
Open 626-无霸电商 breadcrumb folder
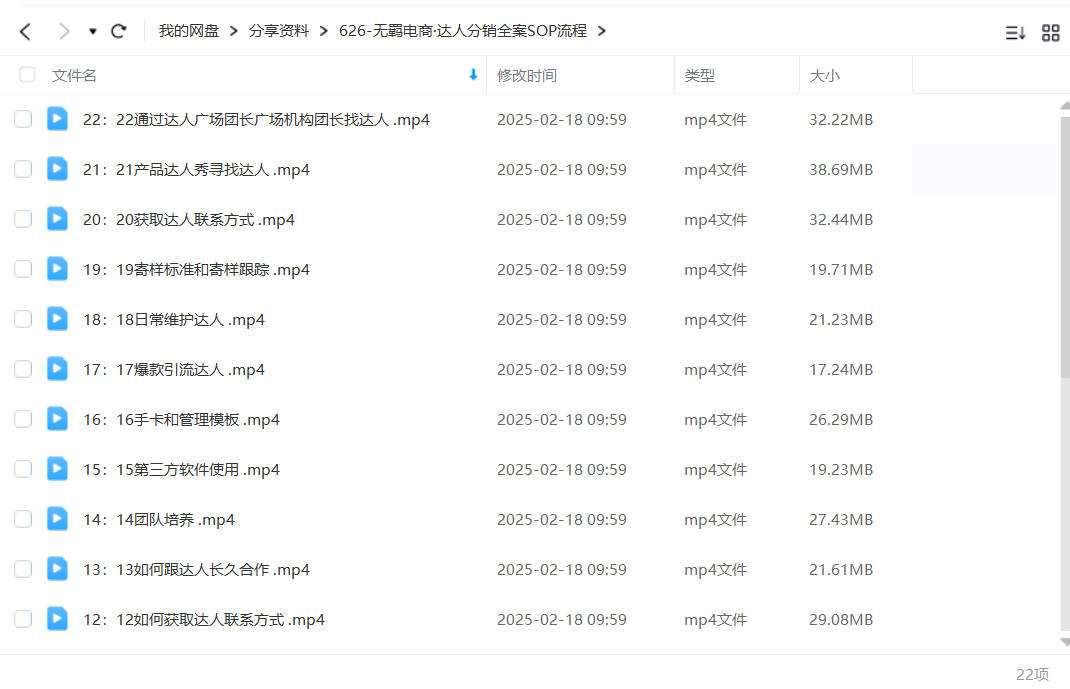463,31
